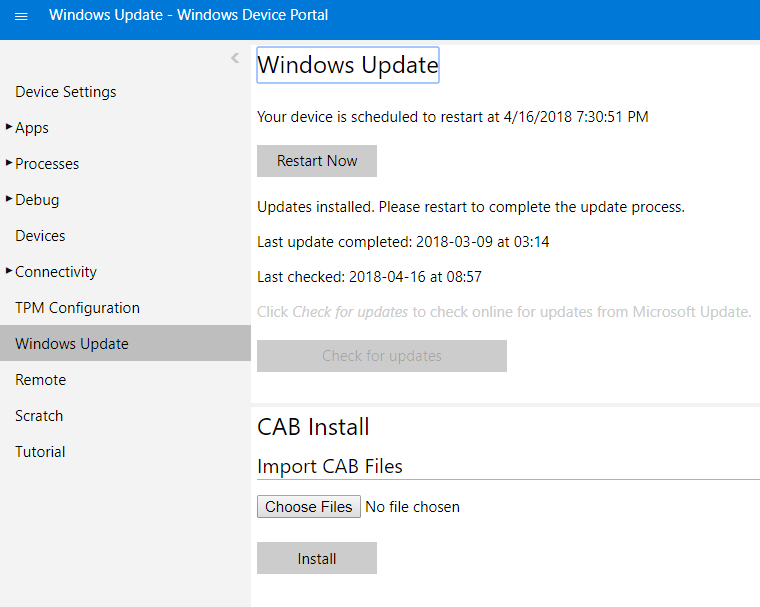Click the Check for updates button
This screenshot has width=760, height=607.
tap(381, 356)
